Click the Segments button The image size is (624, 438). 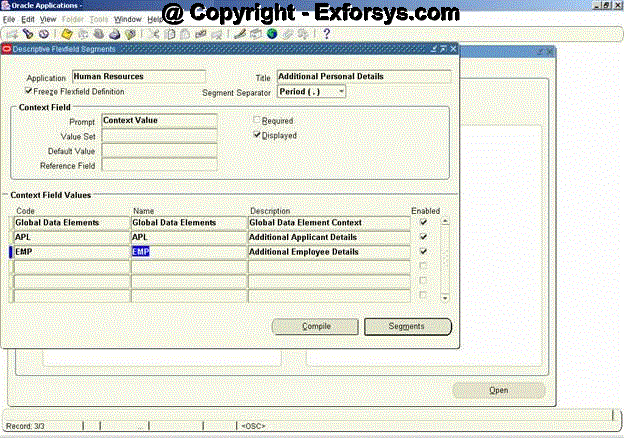click(x=407, y=326)
